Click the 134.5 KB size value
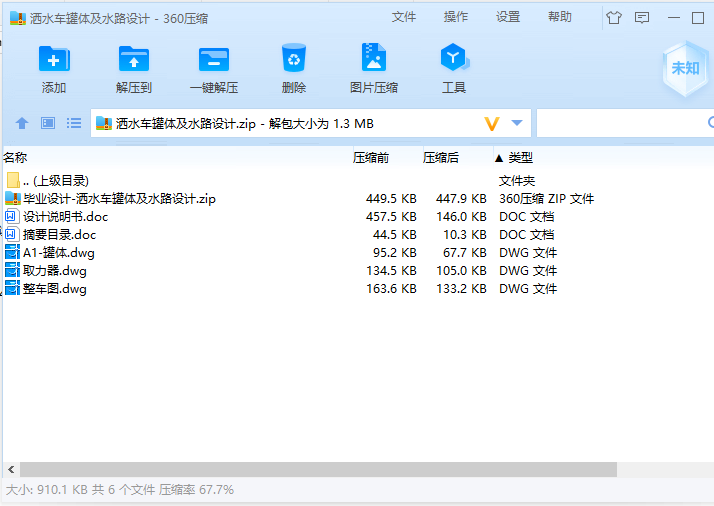Image resolution: width=714 pixels, height=506 pixels. 391,271
